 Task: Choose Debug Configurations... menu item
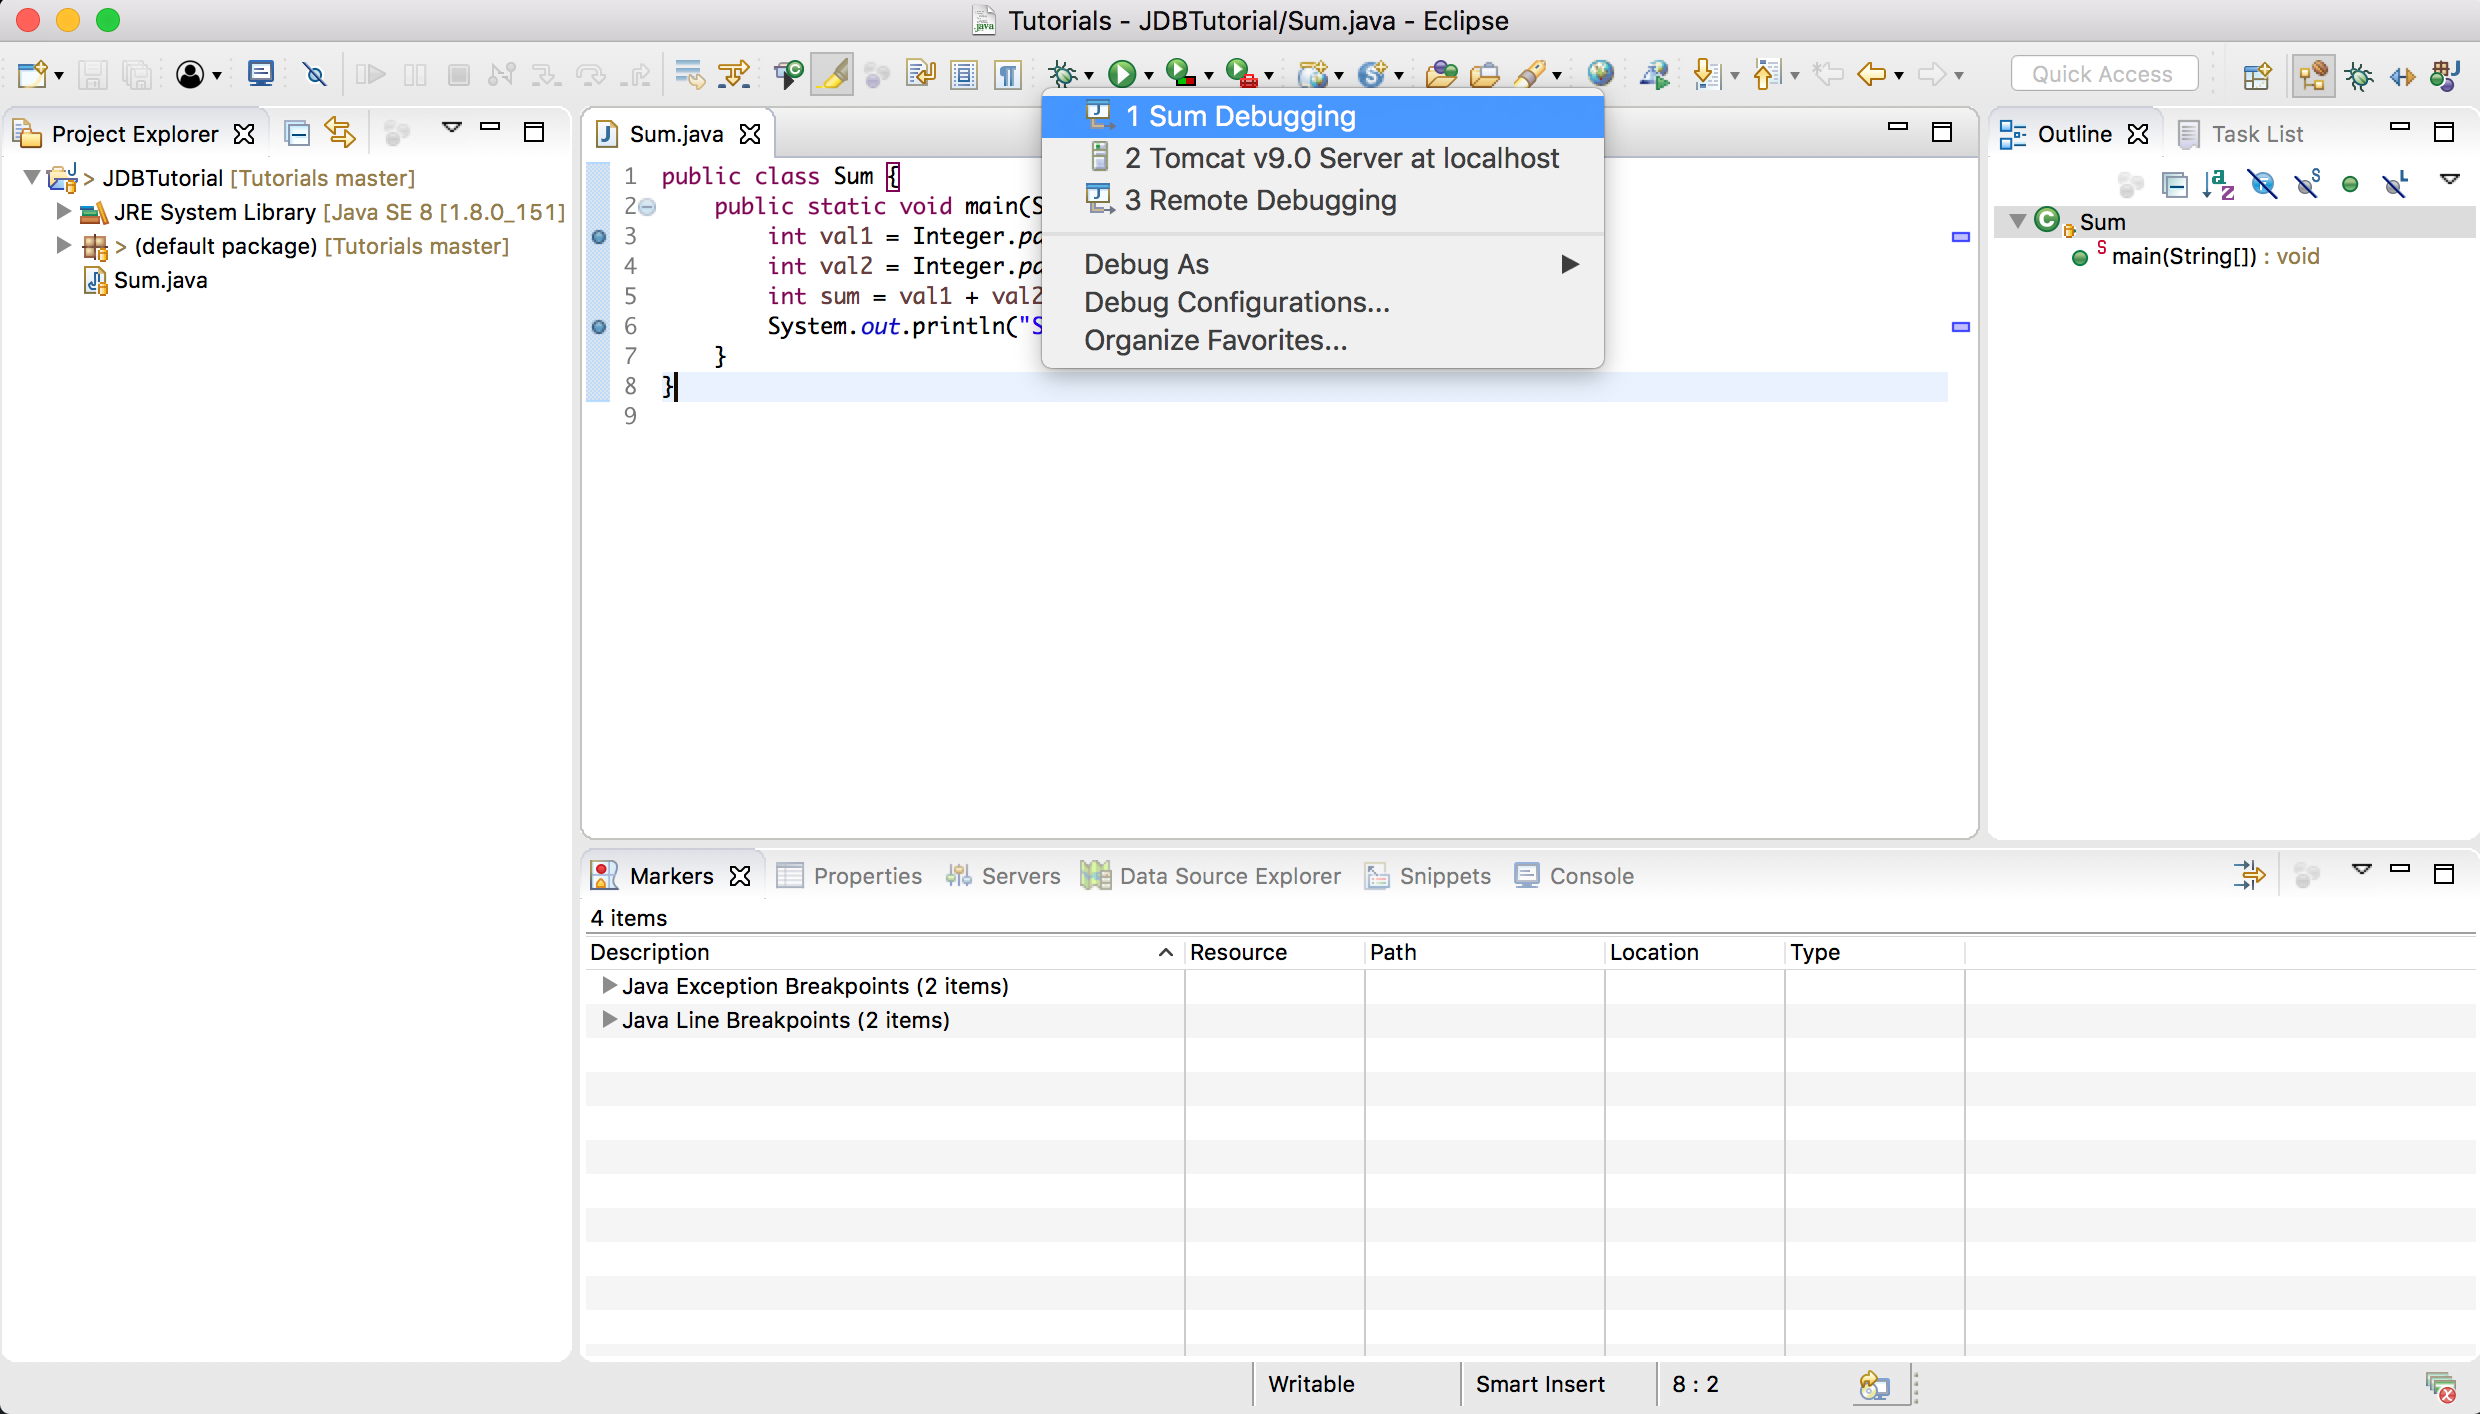click(1322, 302)
